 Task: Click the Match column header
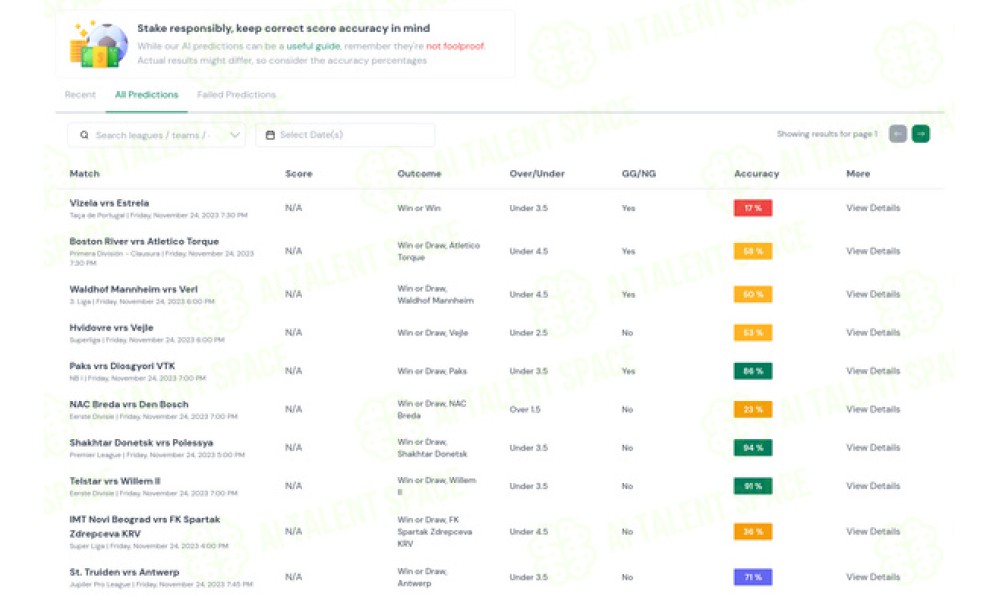pos(84,173)
